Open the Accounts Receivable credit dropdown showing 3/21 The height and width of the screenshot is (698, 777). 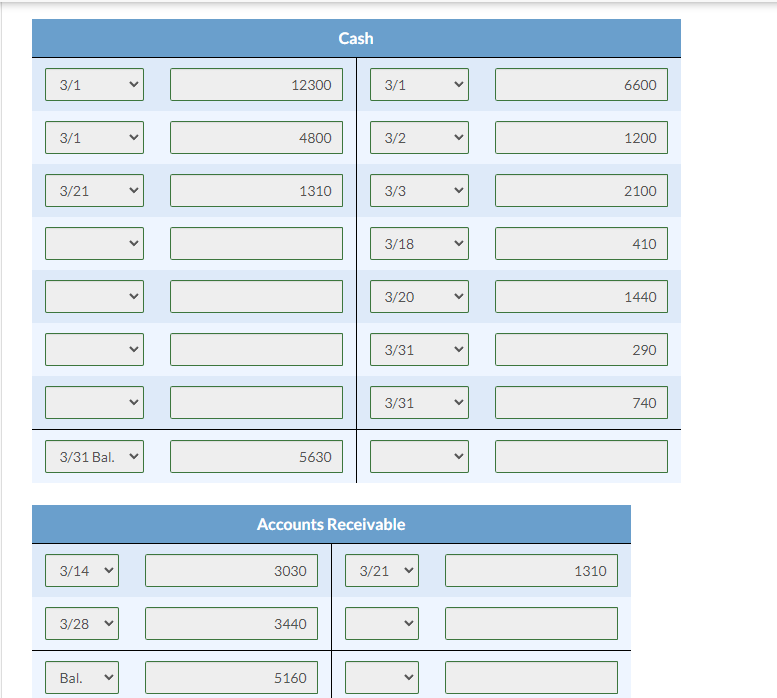382,571
